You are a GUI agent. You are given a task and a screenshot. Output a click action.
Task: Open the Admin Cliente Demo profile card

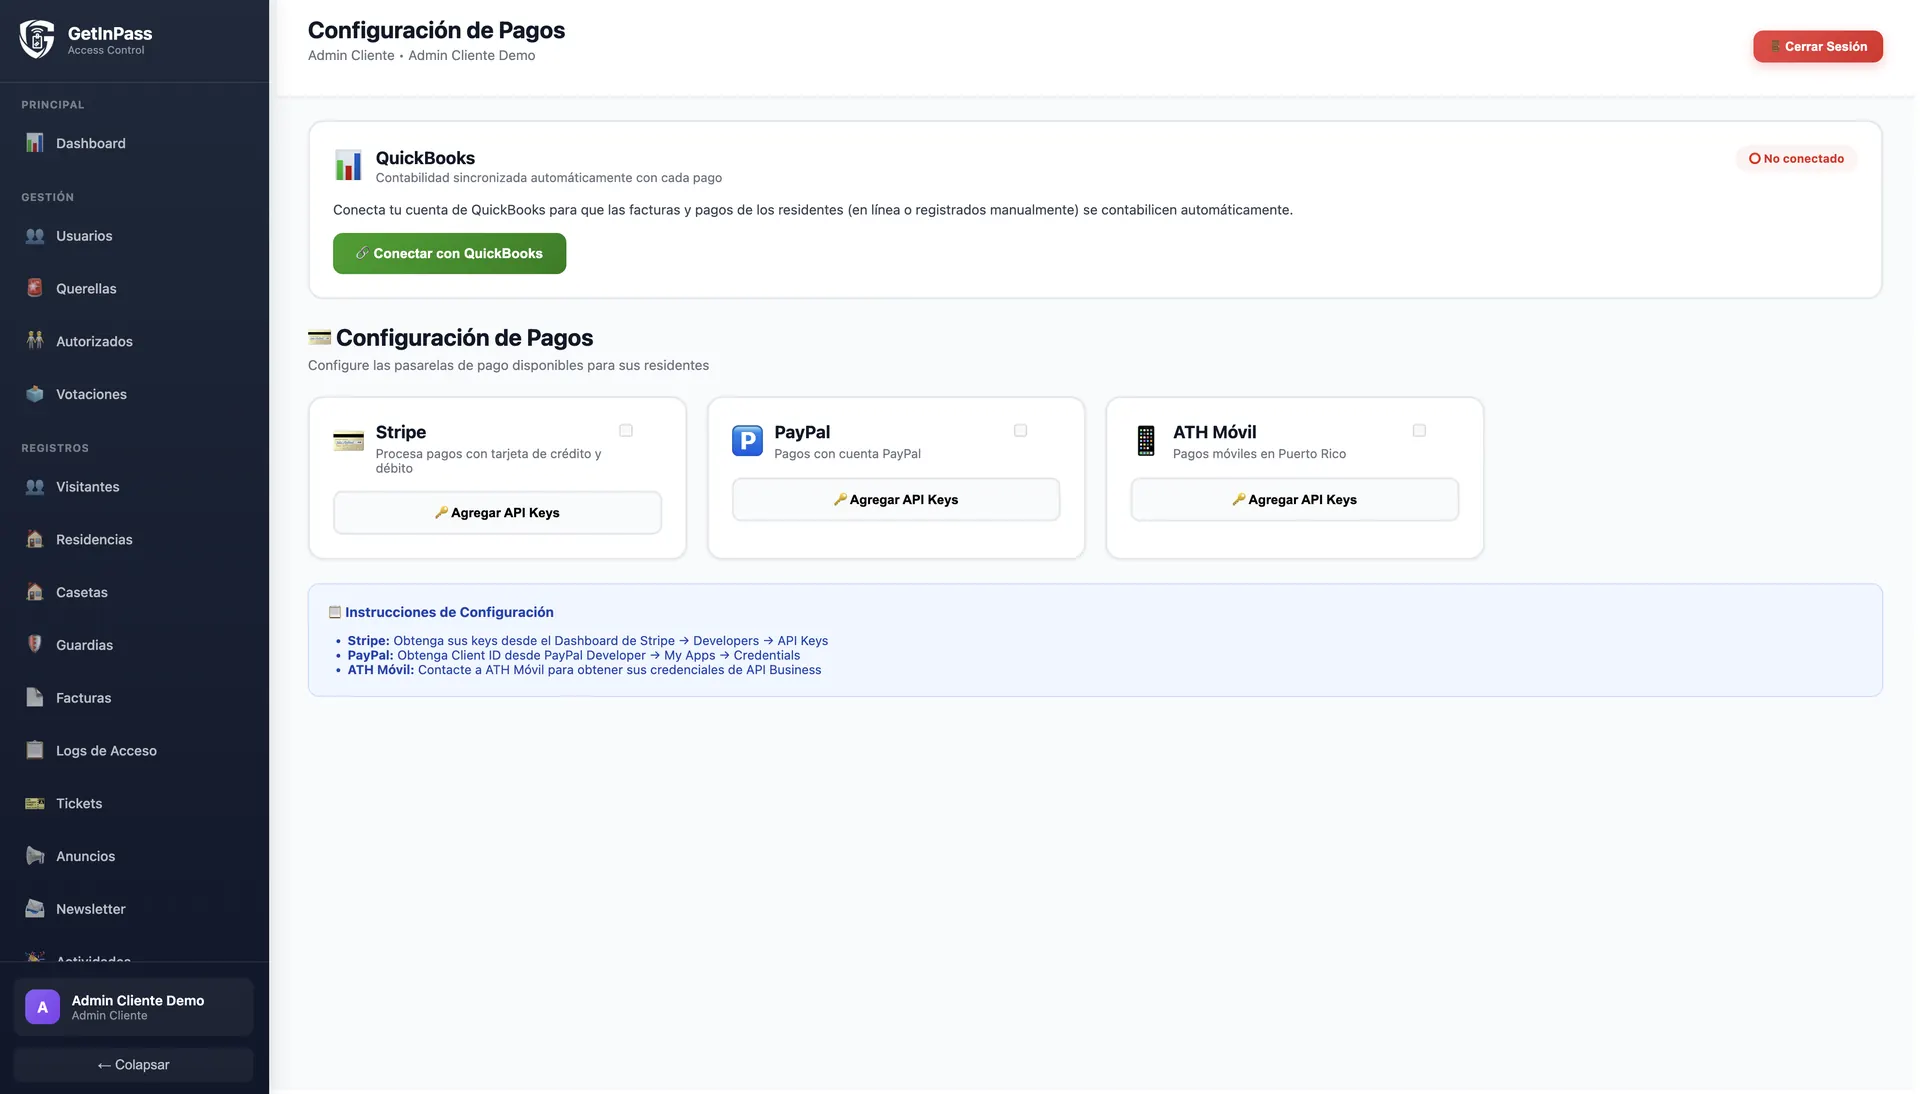tap(134, 1007)
